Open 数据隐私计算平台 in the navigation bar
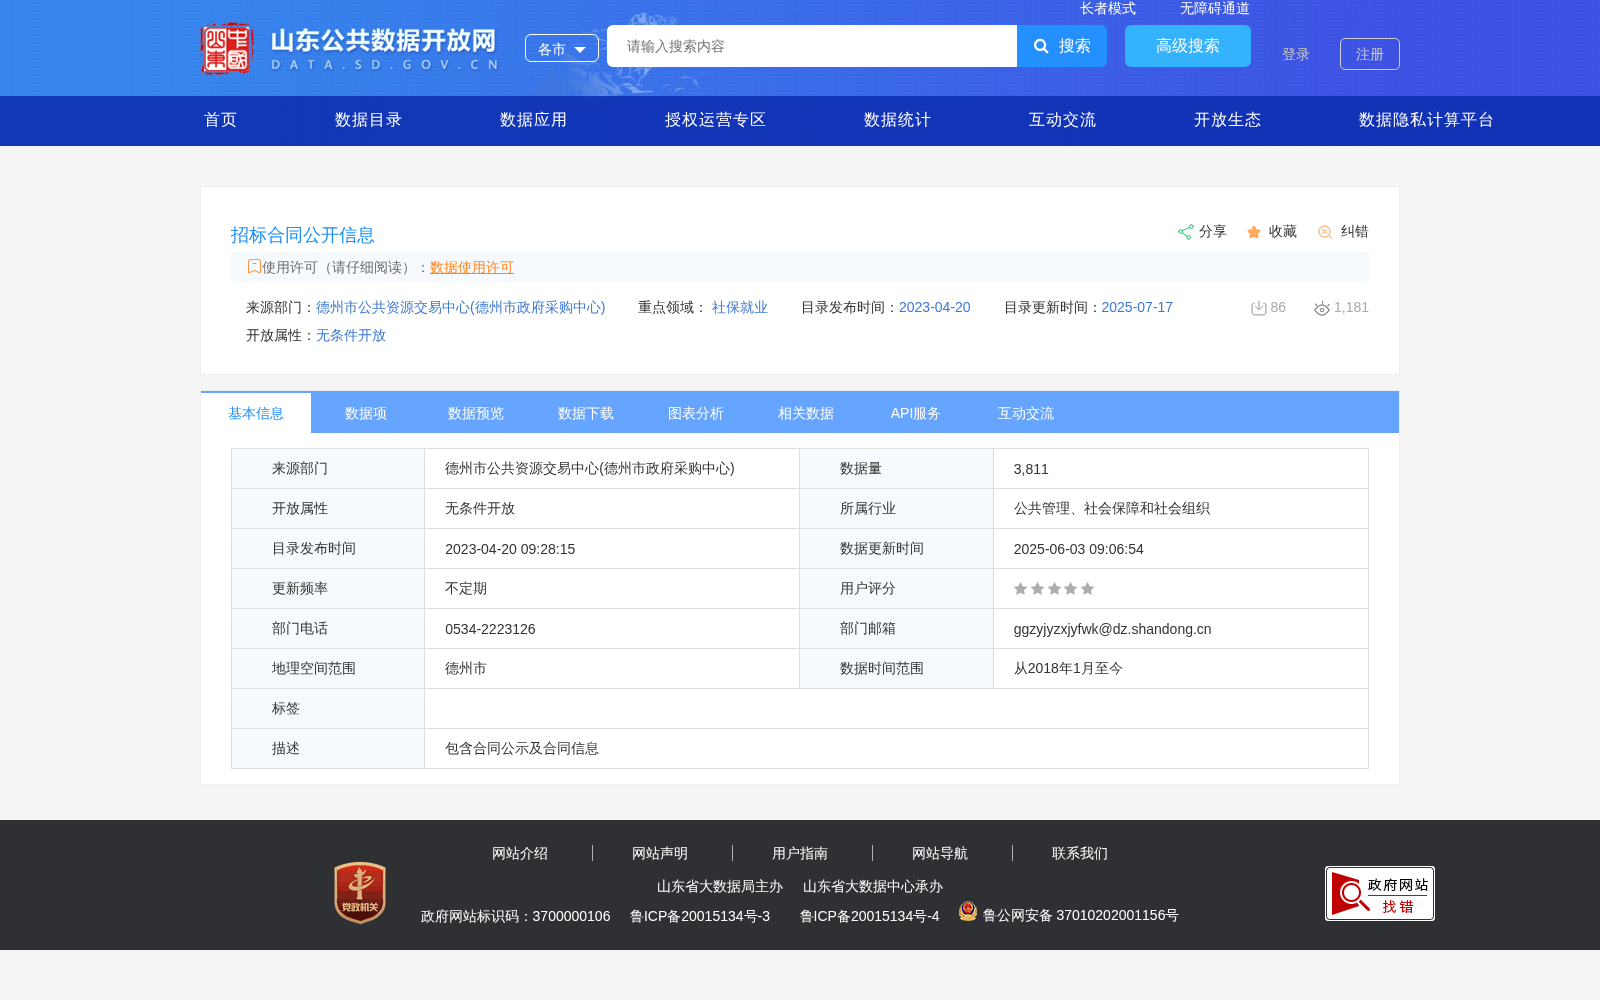 point(1427,120)
